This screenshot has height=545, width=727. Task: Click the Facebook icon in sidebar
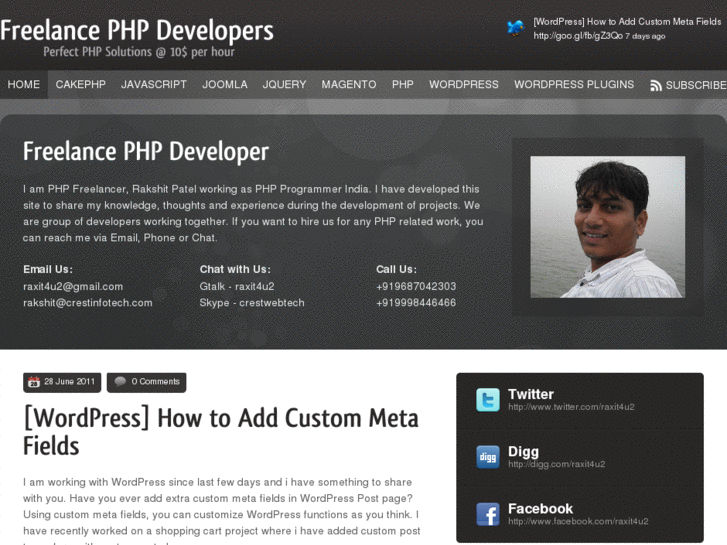pos(488,514)
